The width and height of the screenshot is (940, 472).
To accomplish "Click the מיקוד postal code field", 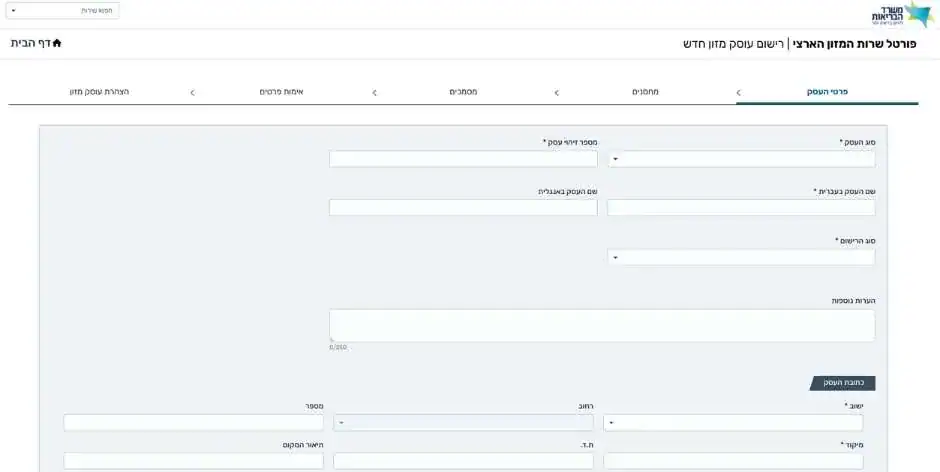I will (733, 461).
